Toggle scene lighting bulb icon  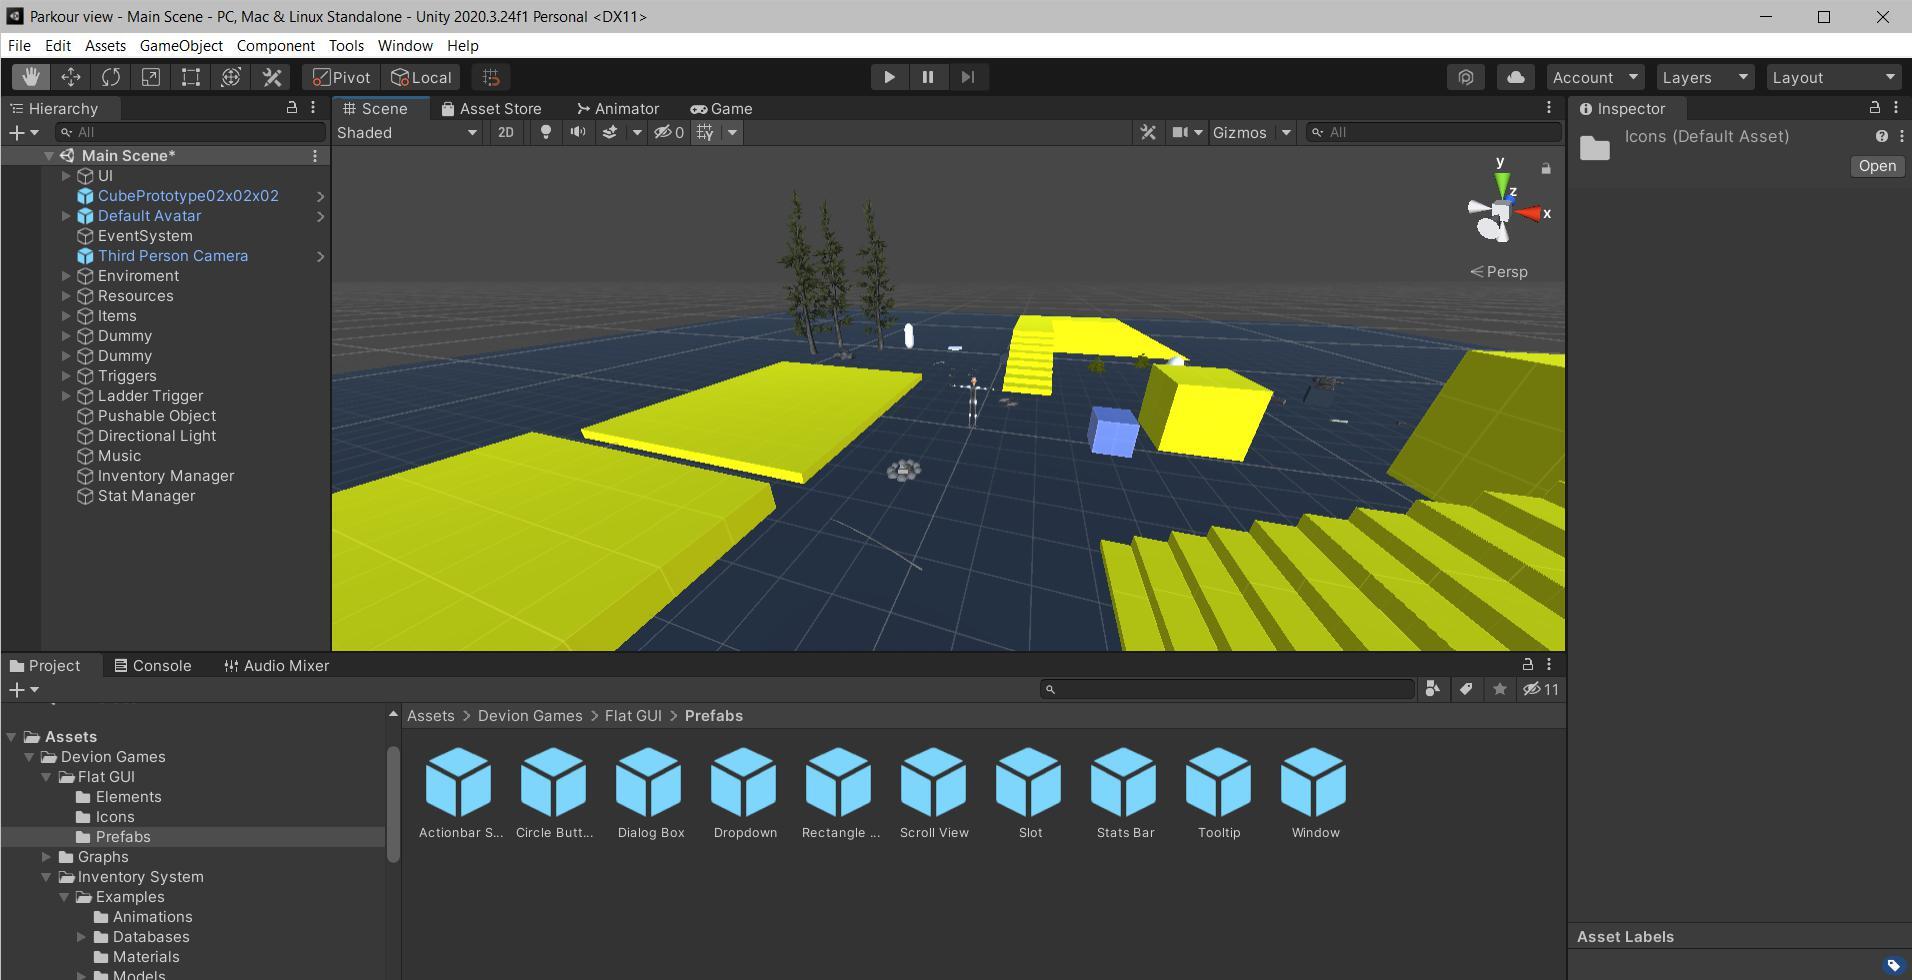545,132
